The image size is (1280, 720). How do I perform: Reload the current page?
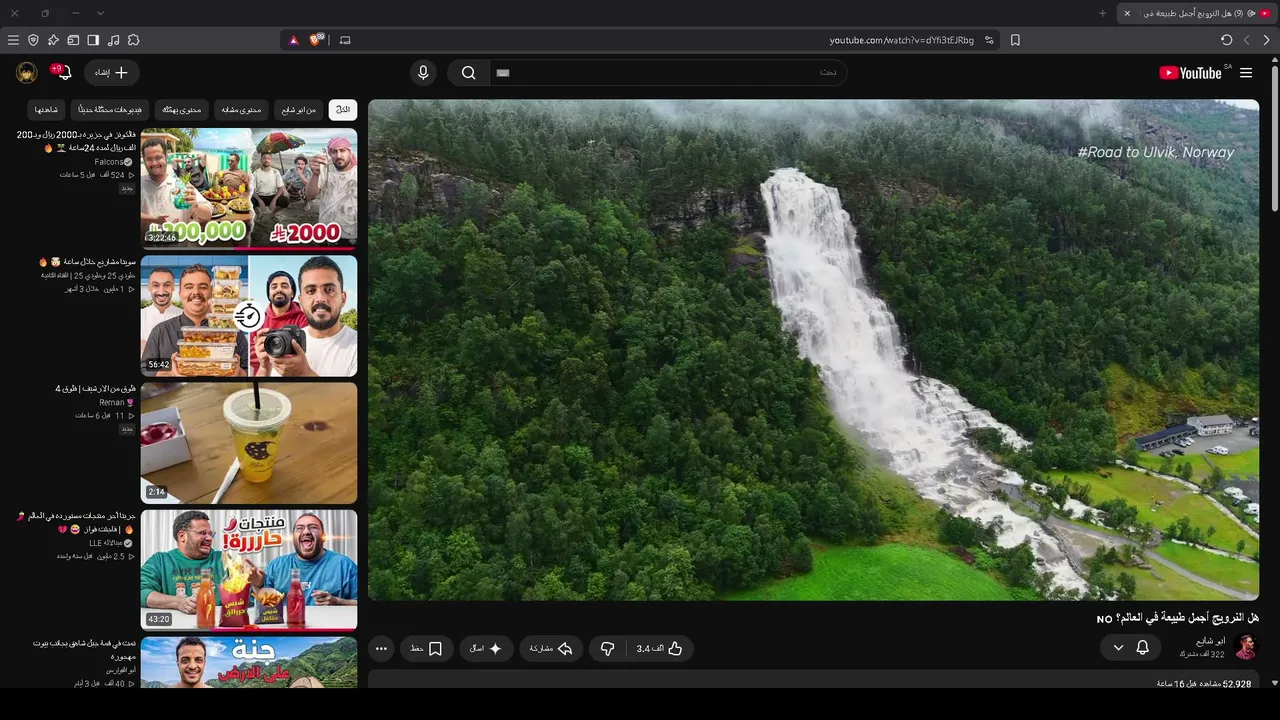tap(1226, 40)
